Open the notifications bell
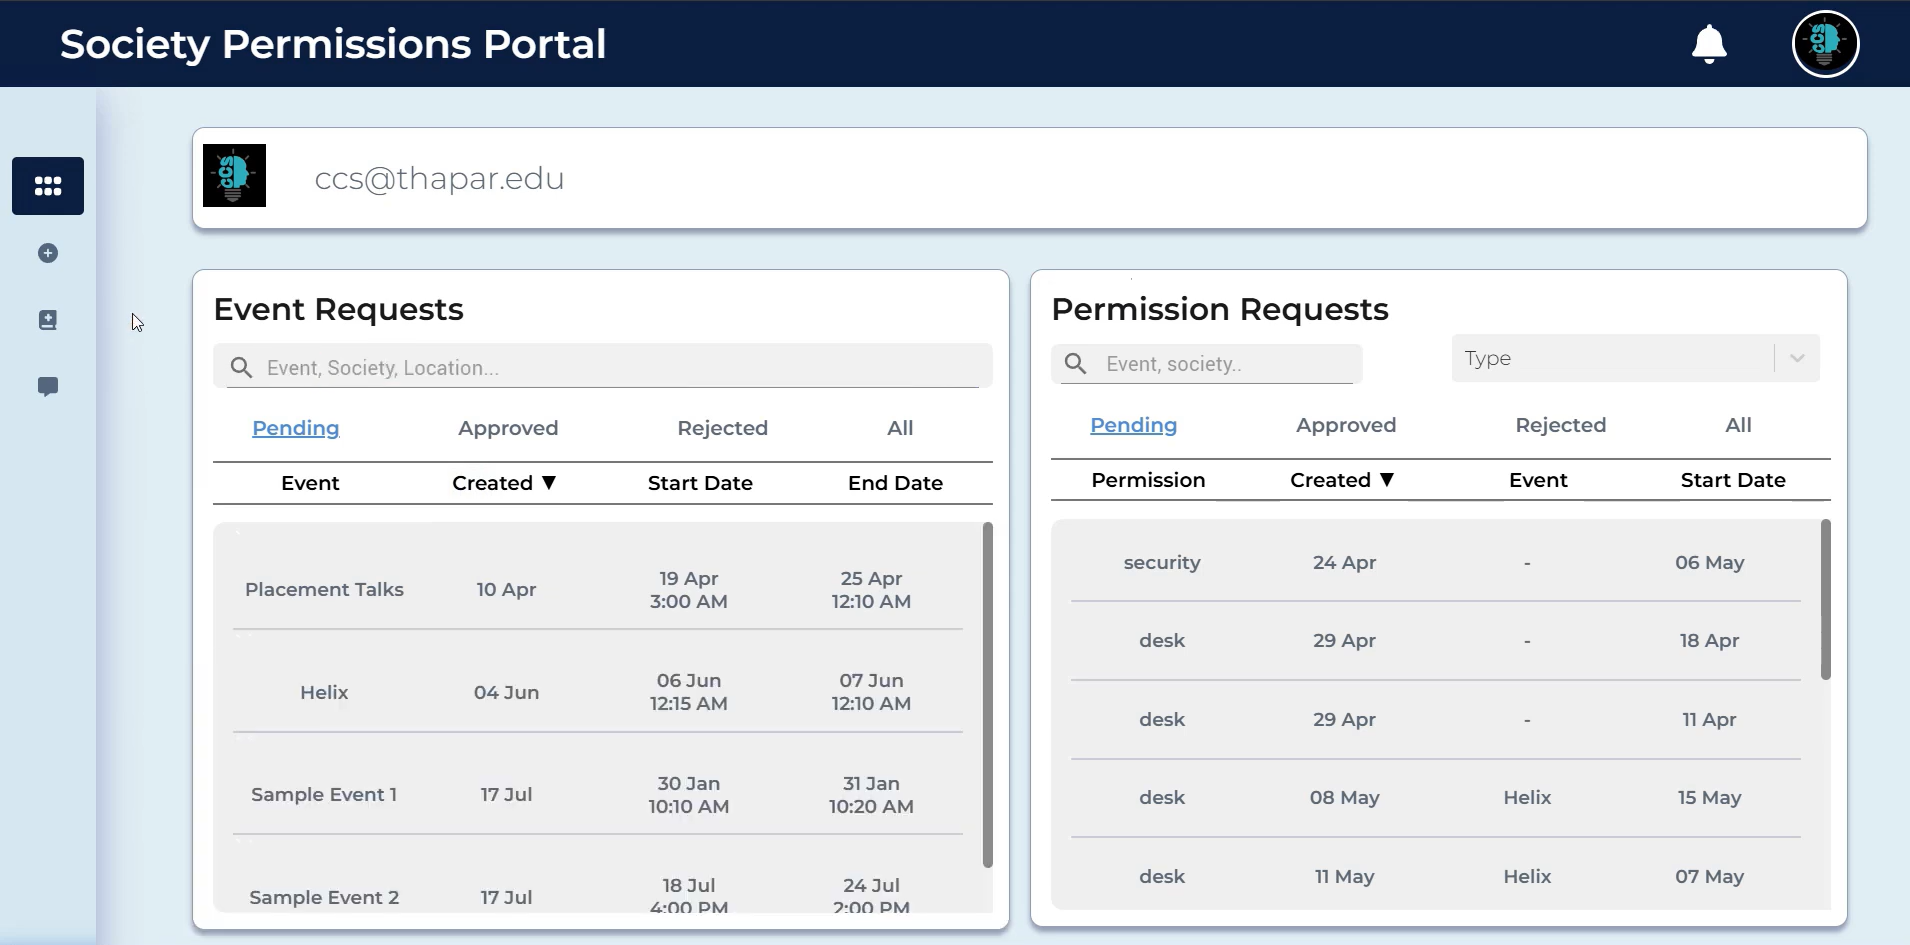1910x945 pixels. click(1709, 44)
